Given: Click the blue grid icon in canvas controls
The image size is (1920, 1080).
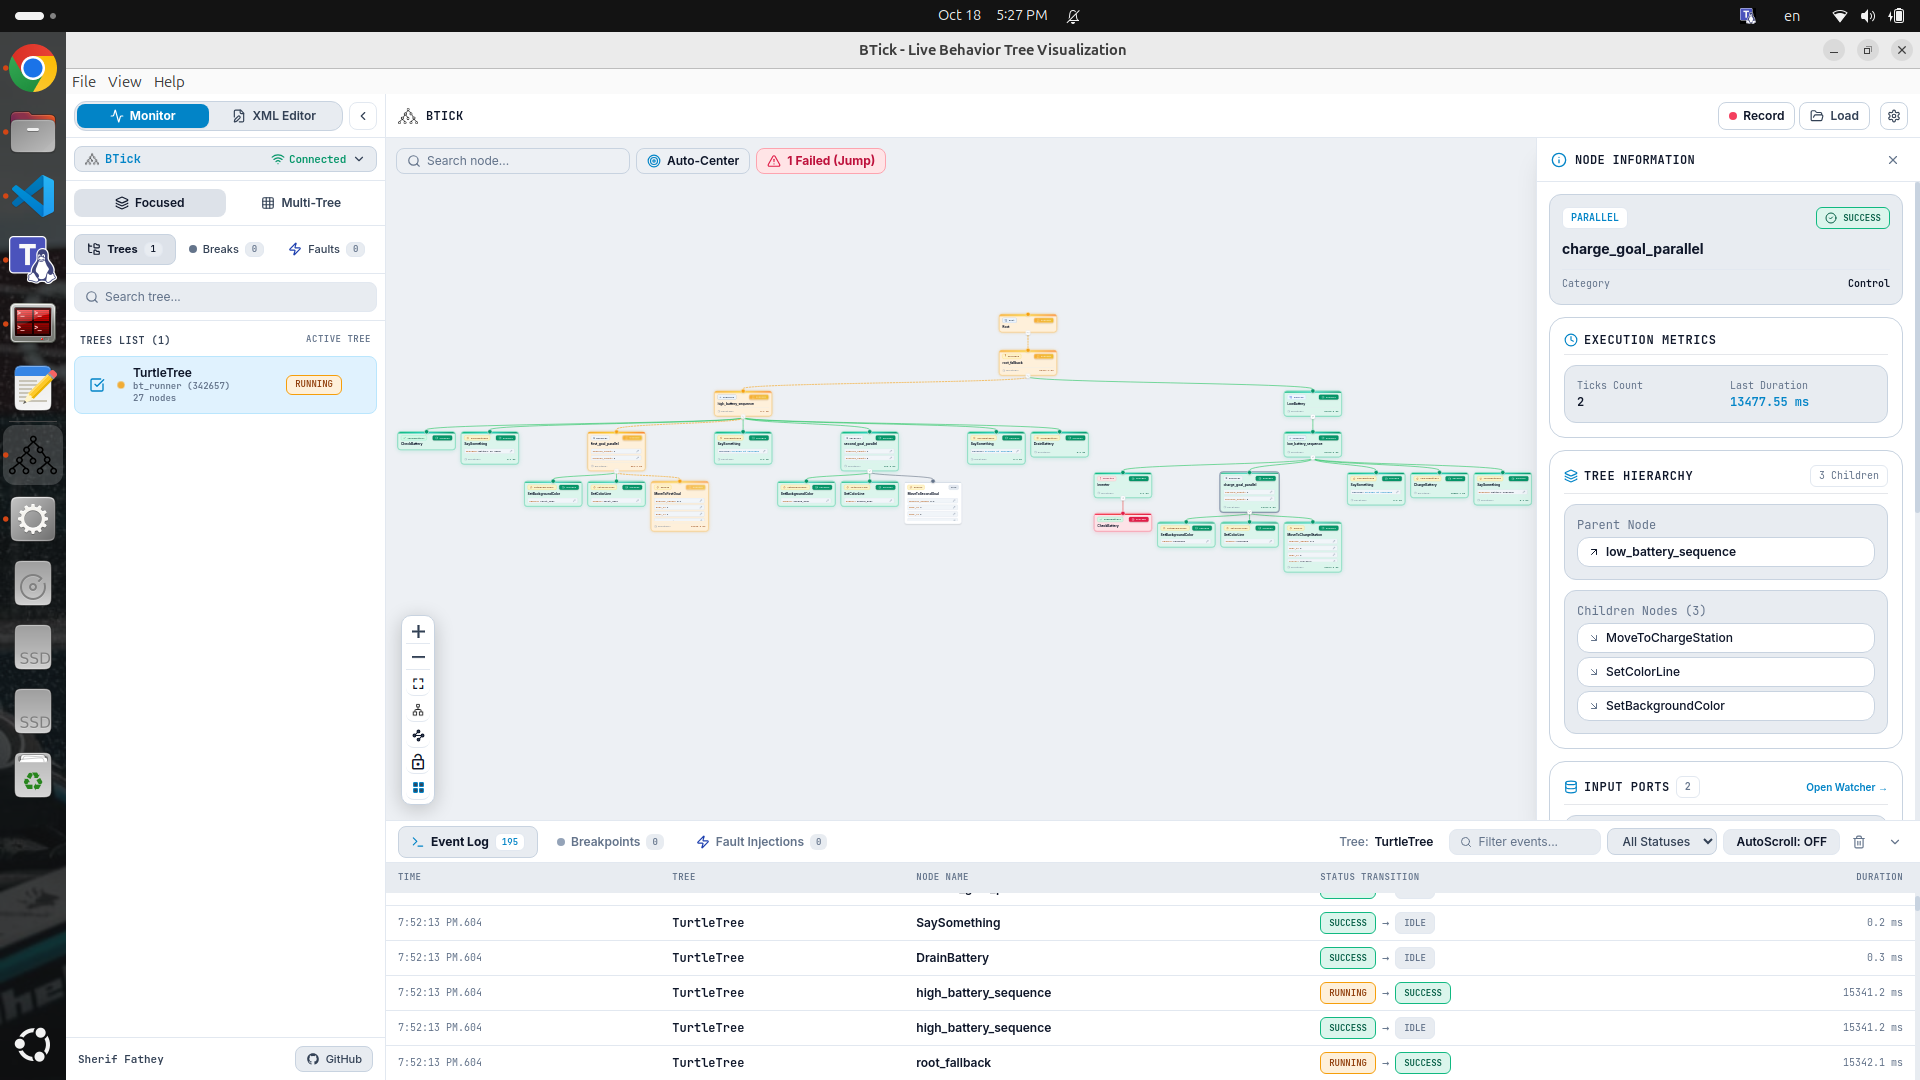Looking at the screenshot, I should pos(418,788).
